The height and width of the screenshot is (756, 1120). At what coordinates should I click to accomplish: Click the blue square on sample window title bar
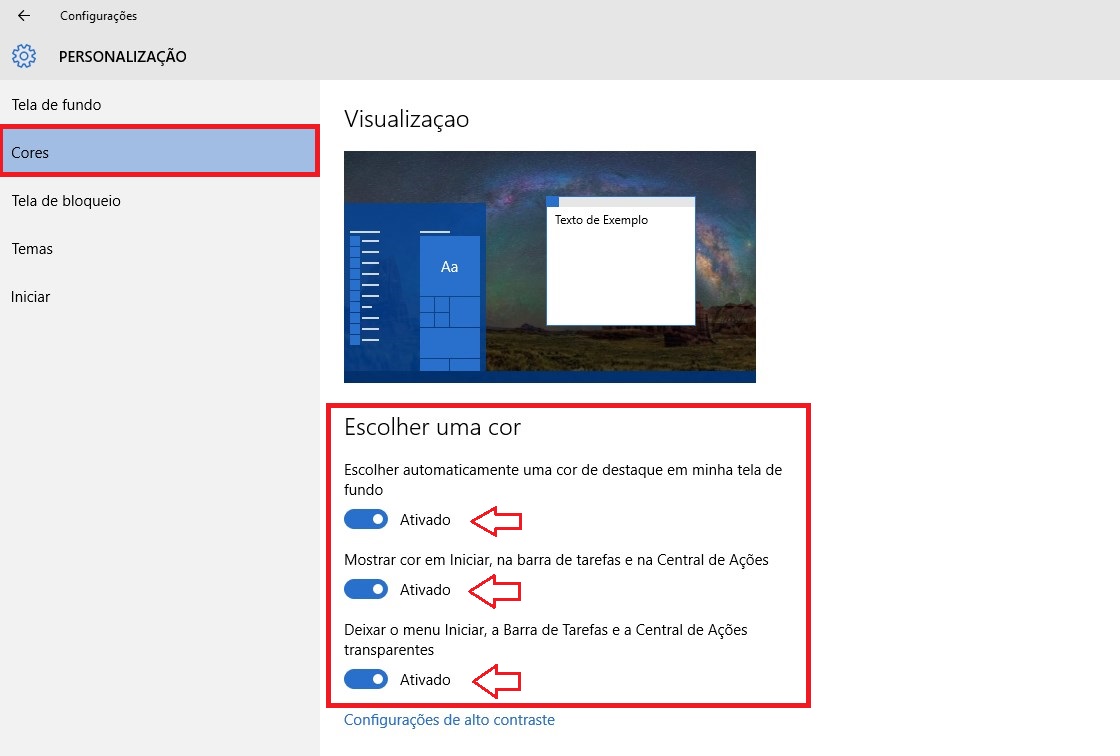tap(553, 202)
